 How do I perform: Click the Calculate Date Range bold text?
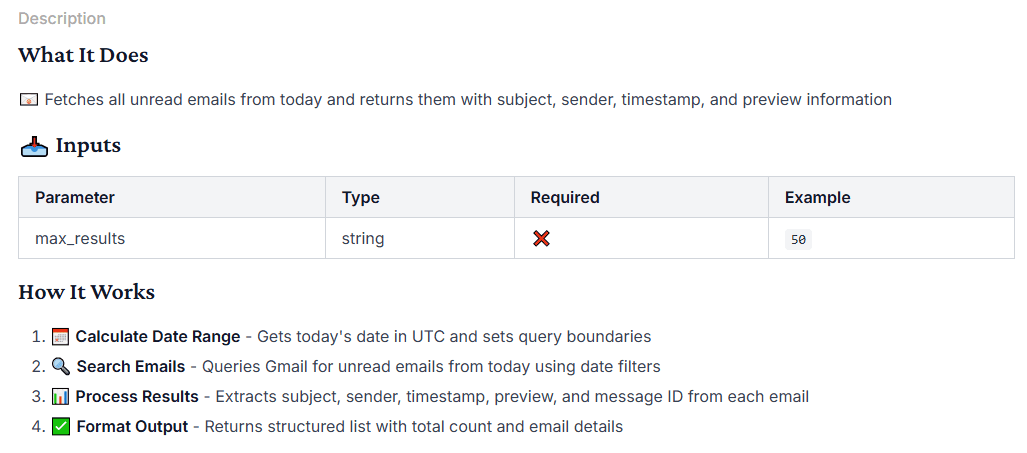(158, 337)
